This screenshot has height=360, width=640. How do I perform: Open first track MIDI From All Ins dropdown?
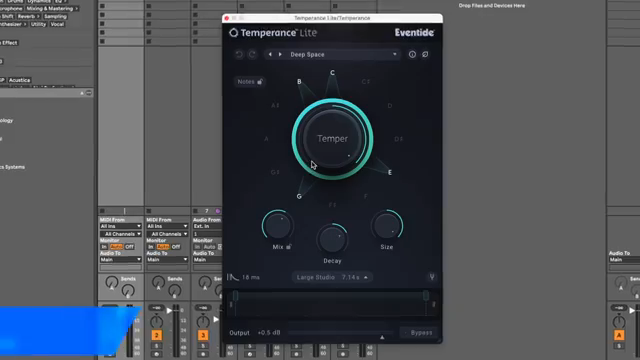[x=120, y=226]
